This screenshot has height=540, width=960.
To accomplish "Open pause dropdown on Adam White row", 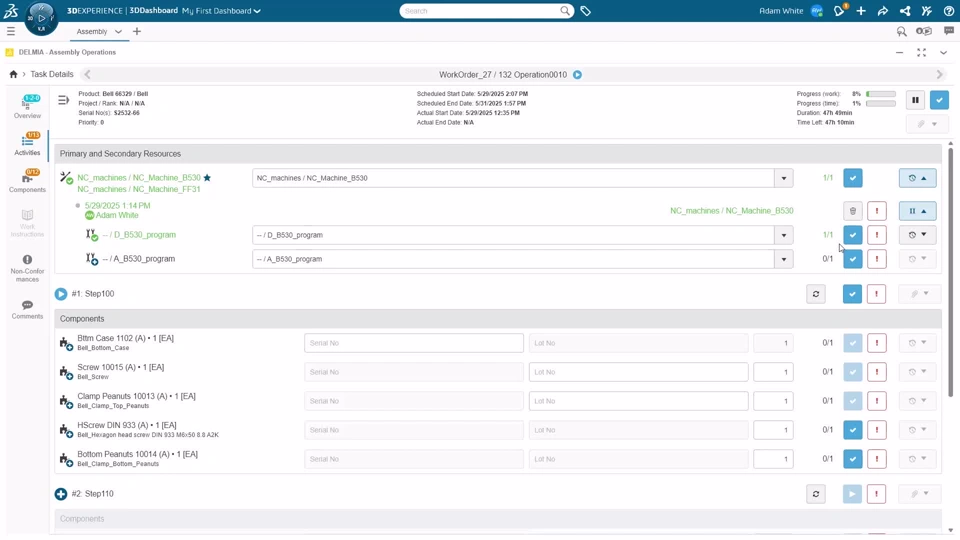I will coord(918,211).
